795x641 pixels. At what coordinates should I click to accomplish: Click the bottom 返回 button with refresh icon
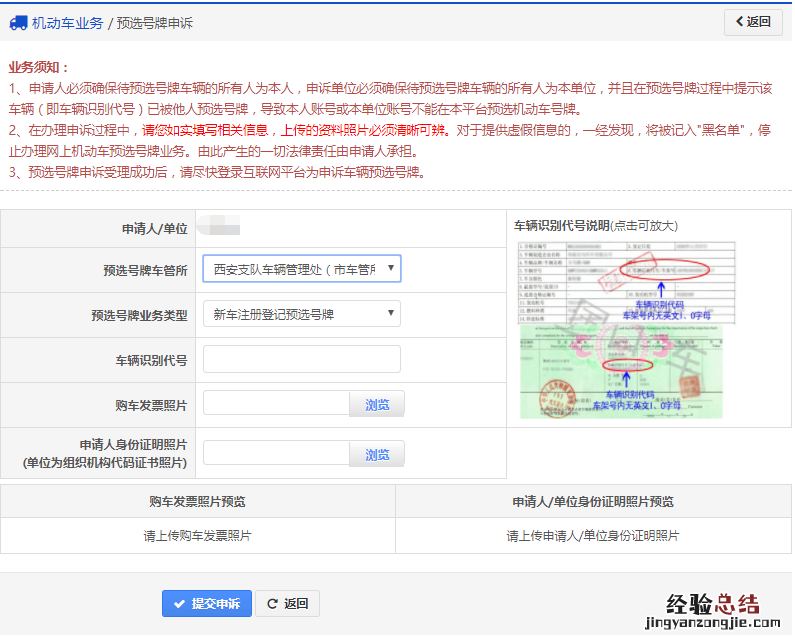tap(287, 604)
